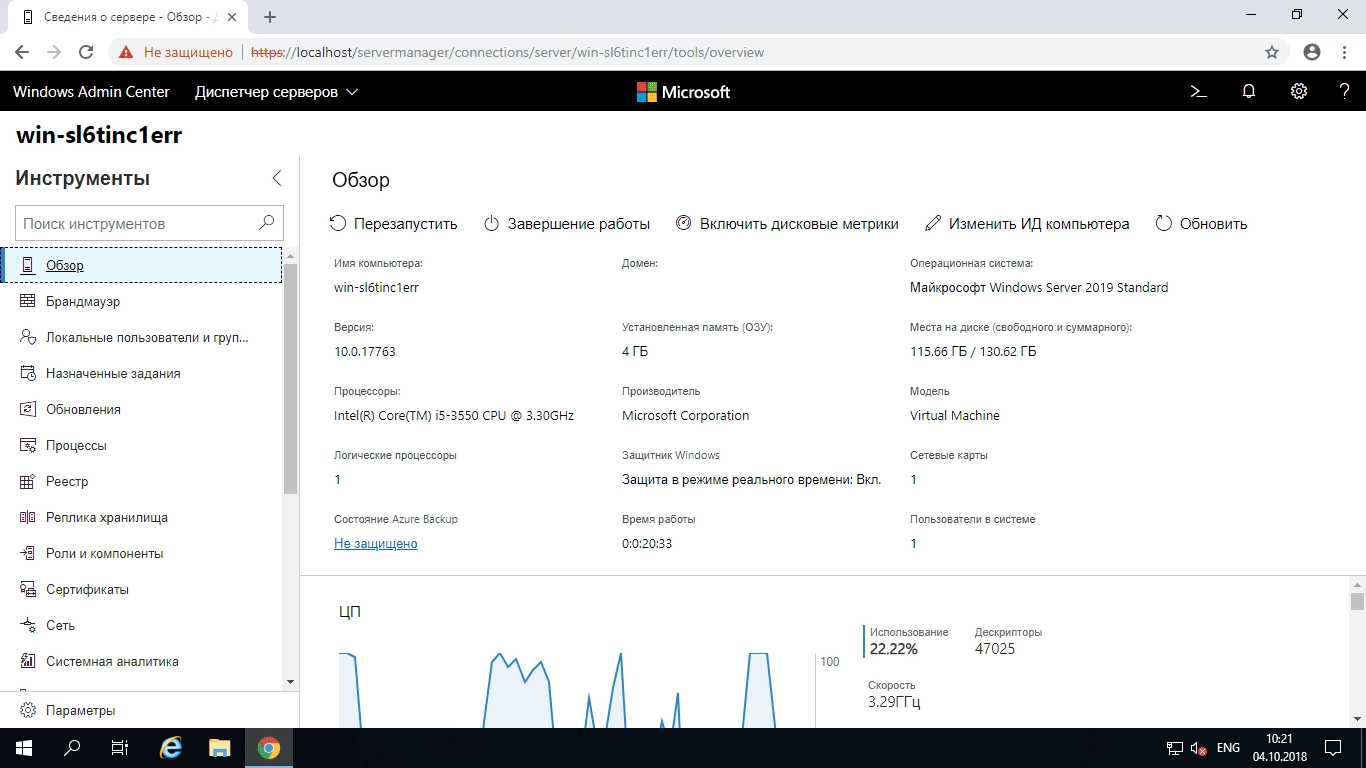Open the Реестр registry icon
Viewport: 1366px width, 768px height.
point(28,481)
